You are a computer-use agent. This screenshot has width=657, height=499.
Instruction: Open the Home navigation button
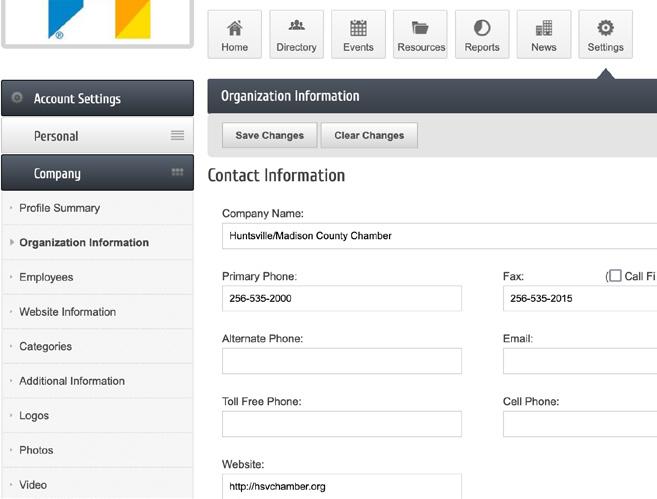click(235, 34)
